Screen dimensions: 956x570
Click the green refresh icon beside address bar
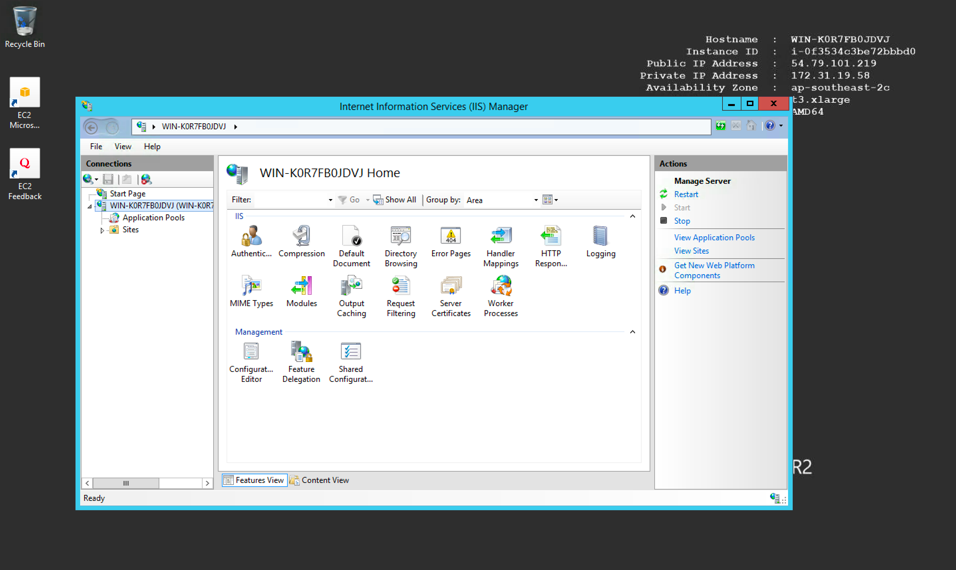tap(721, 126)
